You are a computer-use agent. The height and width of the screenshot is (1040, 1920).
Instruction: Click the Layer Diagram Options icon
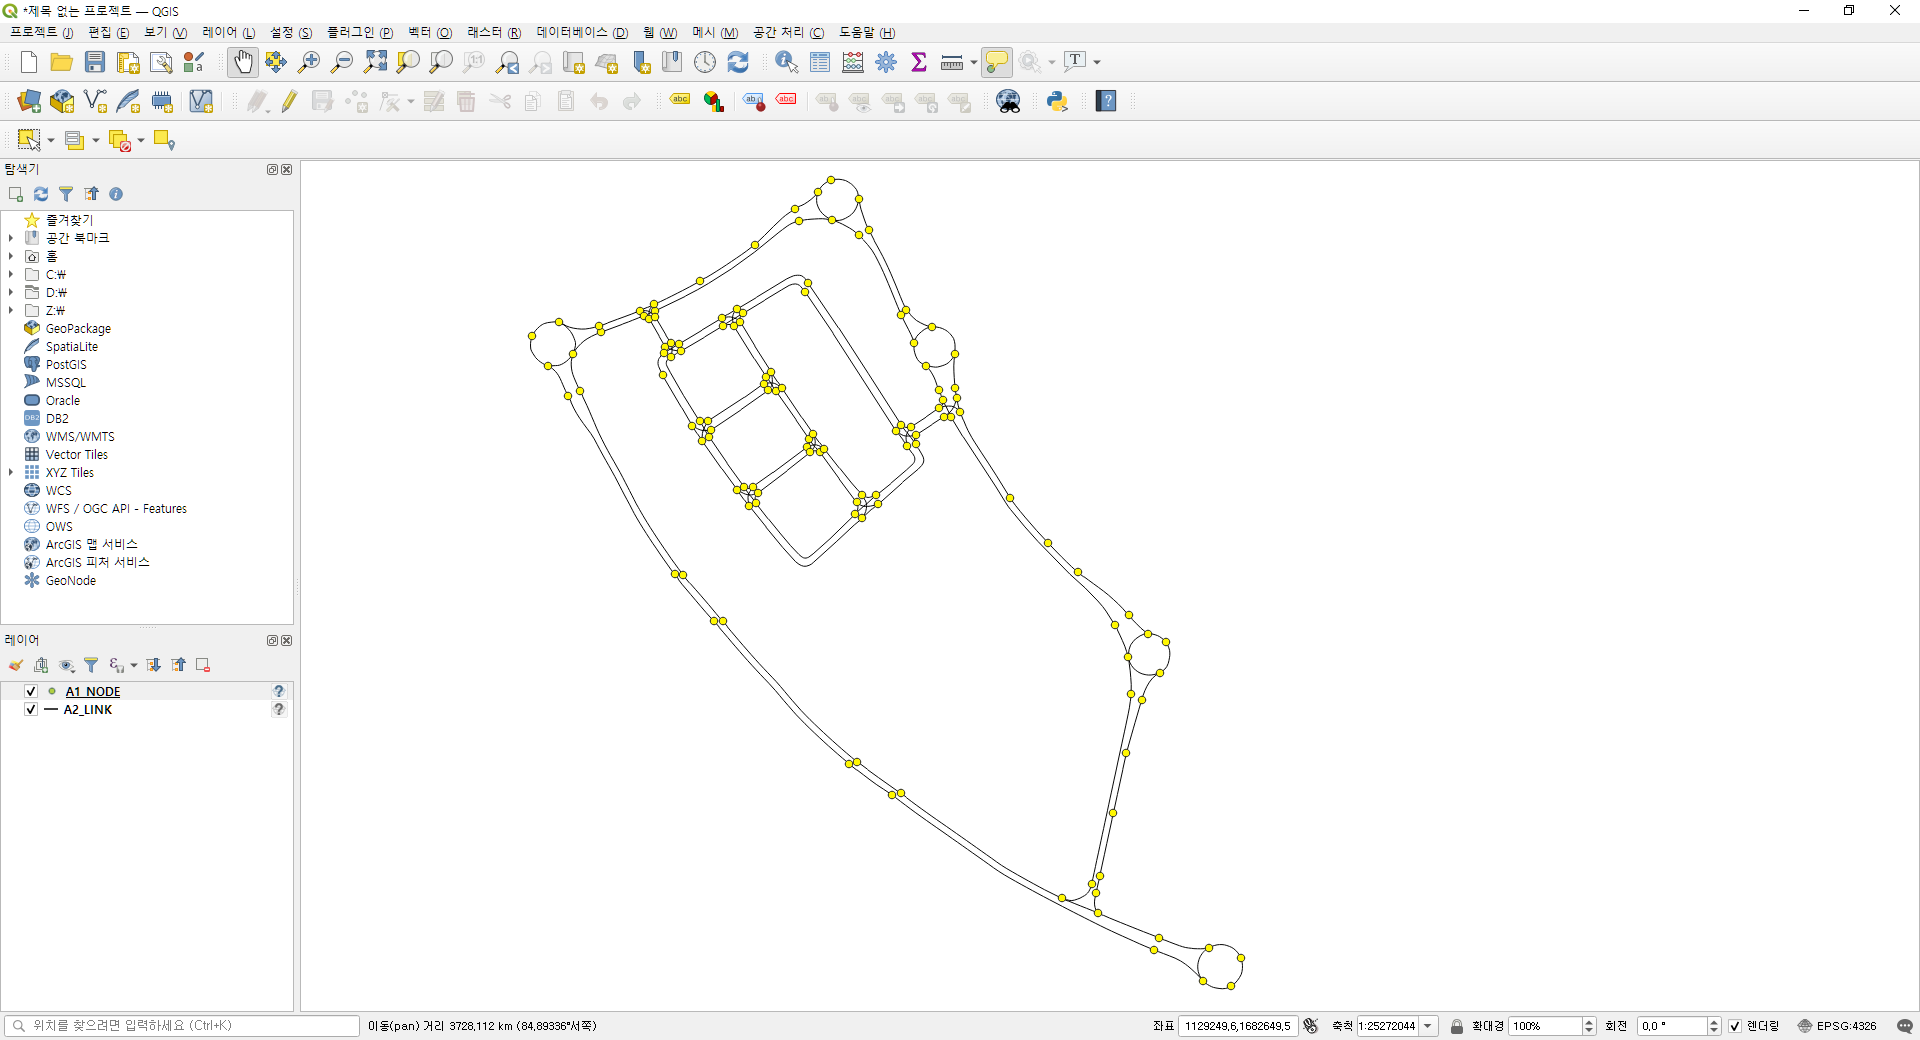(x=713, y=101)
